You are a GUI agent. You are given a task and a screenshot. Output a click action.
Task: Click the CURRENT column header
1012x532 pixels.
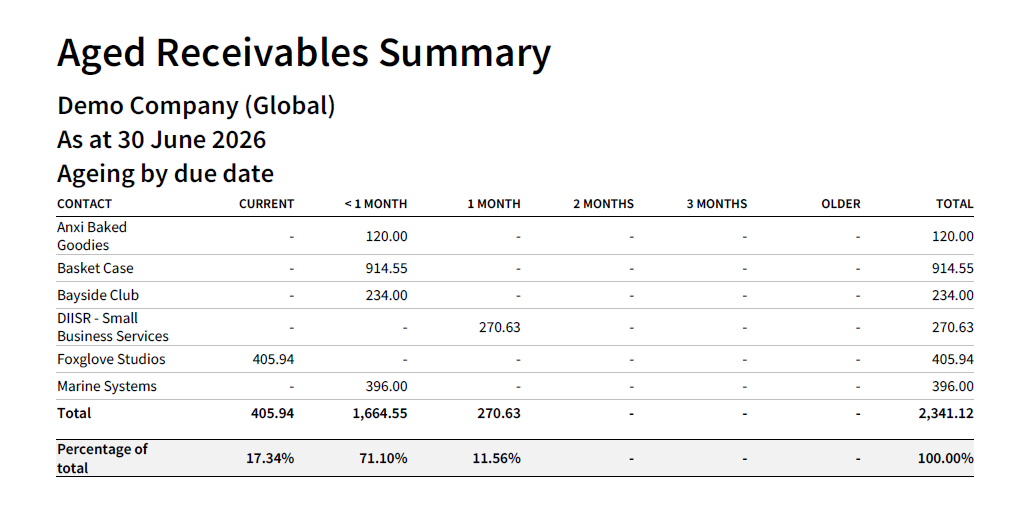click(x=266, y=204)
